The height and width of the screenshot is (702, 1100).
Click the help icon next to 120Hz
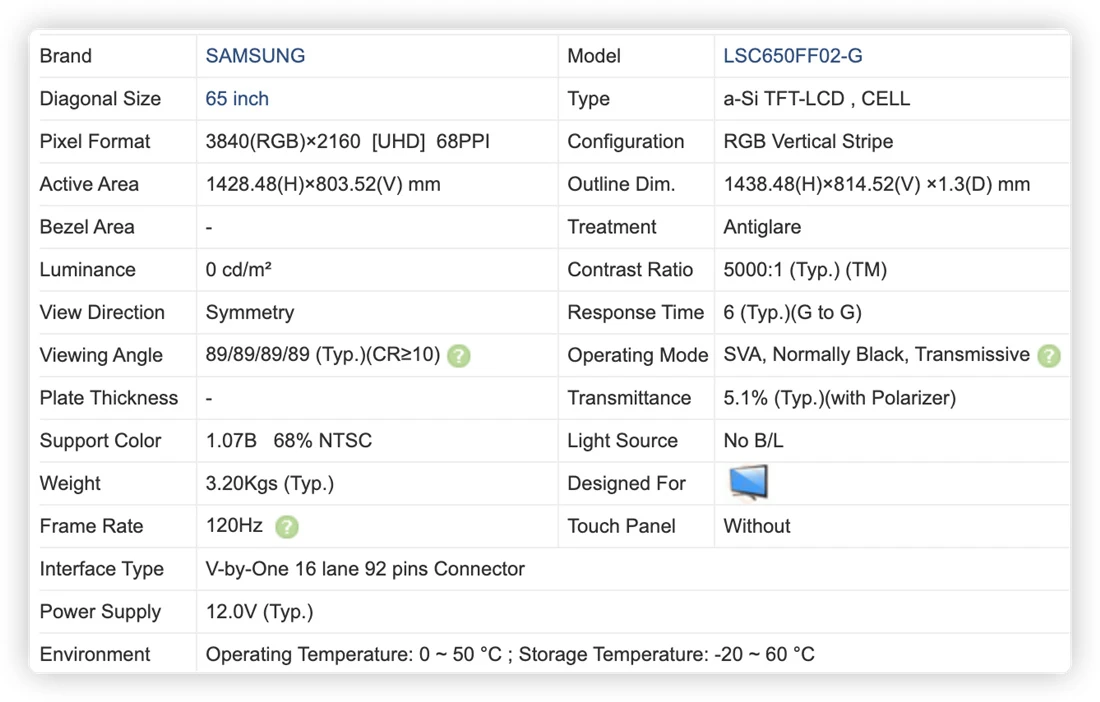[286, 527]
